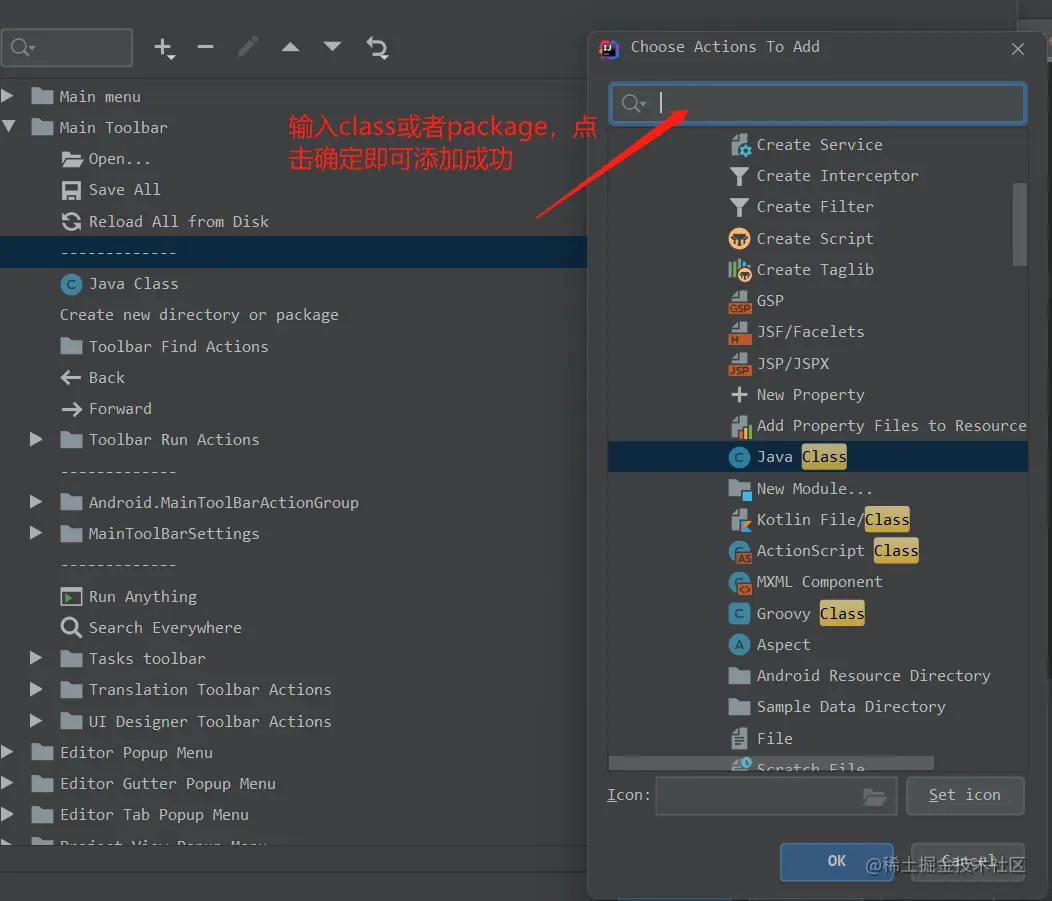Select the Forward action row
1052x901 pixels.
tap(106, 409)
